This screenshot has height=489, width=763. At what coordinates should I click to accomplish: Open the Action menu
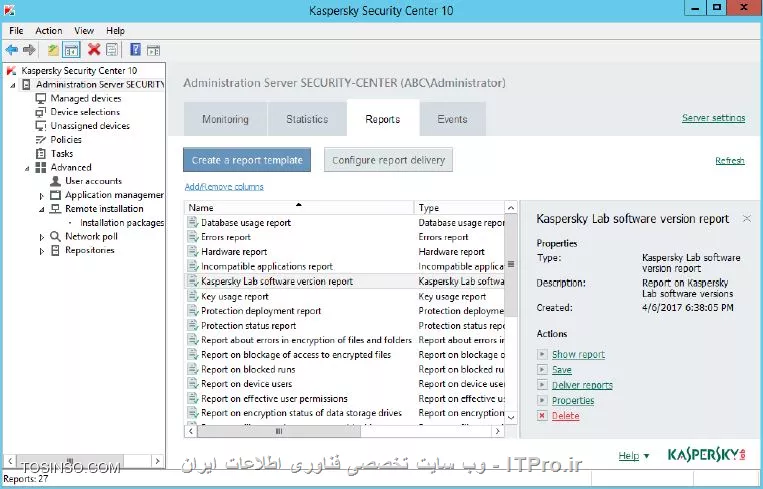[x=49, y=30]
